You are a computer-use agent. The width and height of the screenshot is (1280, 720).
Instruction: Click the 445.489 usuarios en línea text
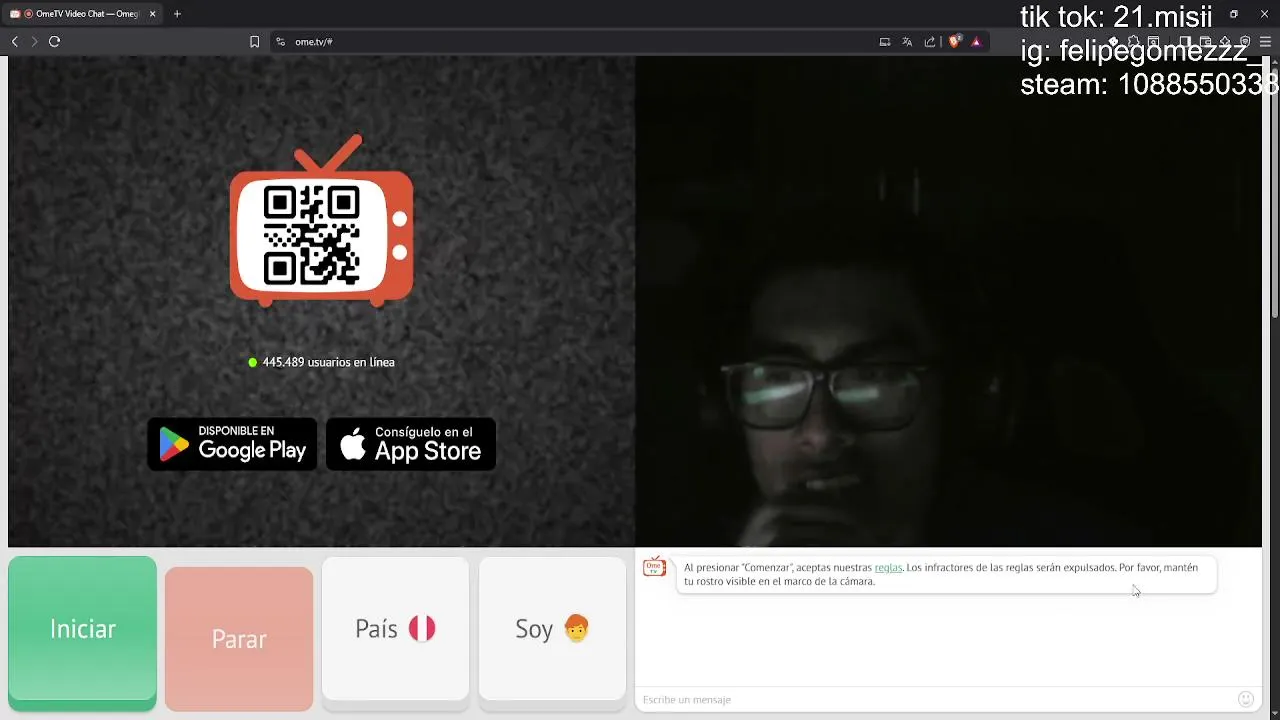328,362
